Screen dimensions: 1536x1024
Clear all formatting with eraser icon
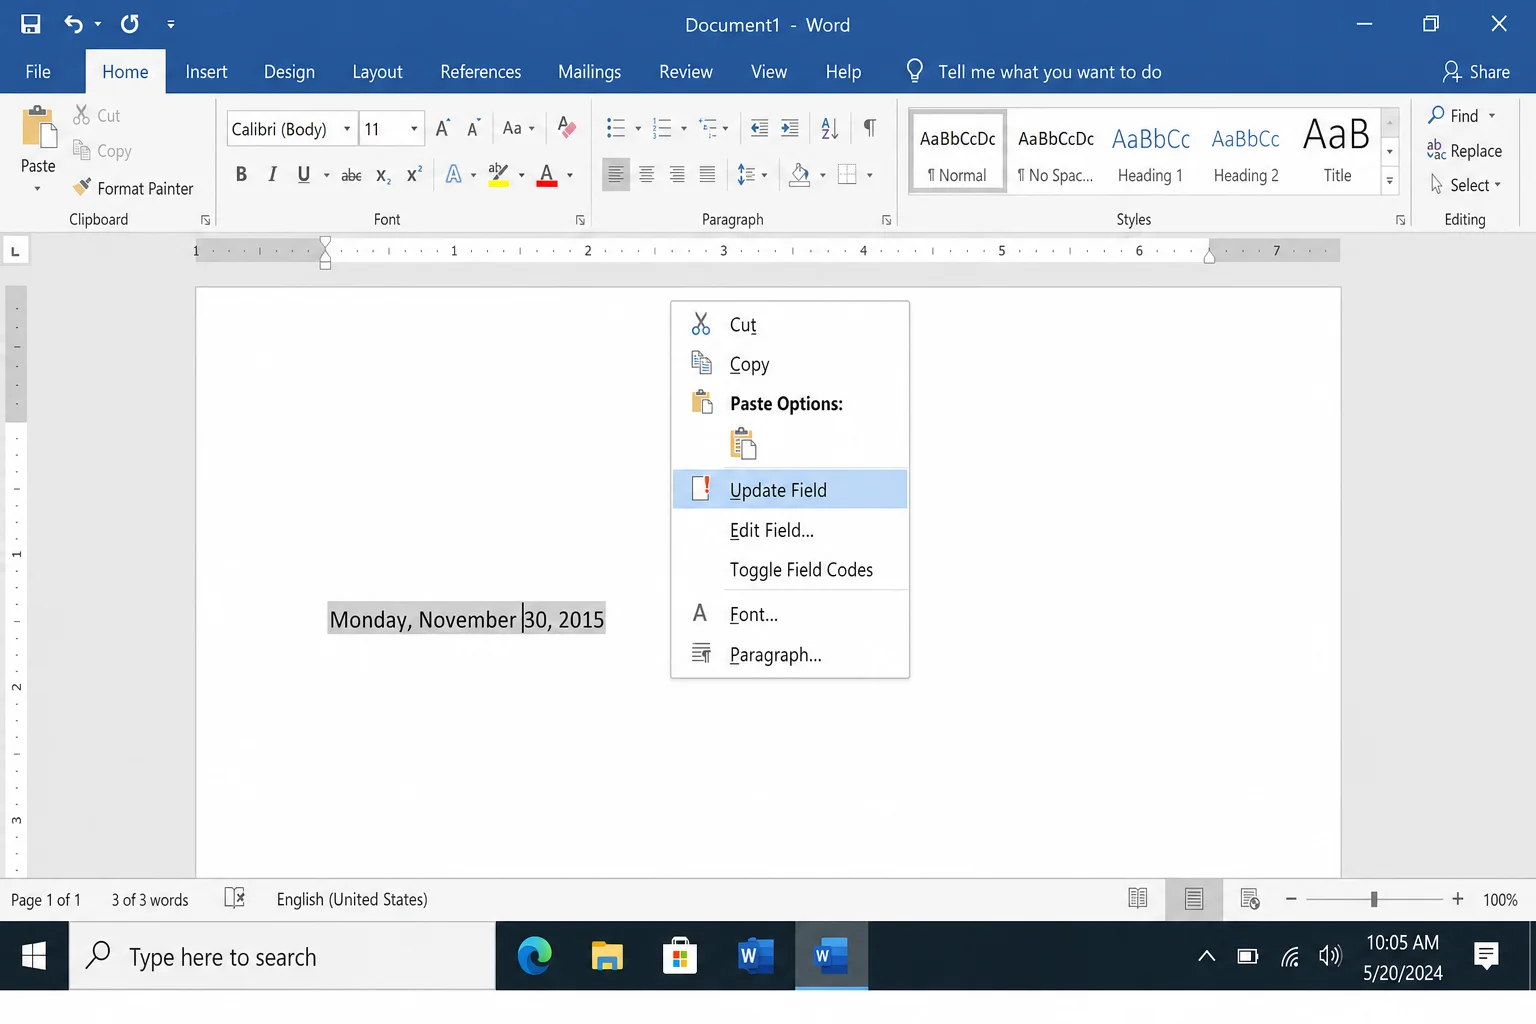tap(567, 127)
